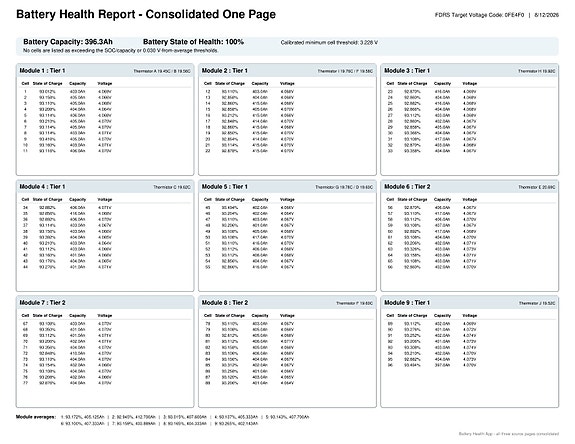The width and height of the screenshot is (575, 444).
Task: Click cell number 12 in Module 2
Action: [x=208, y=92]
